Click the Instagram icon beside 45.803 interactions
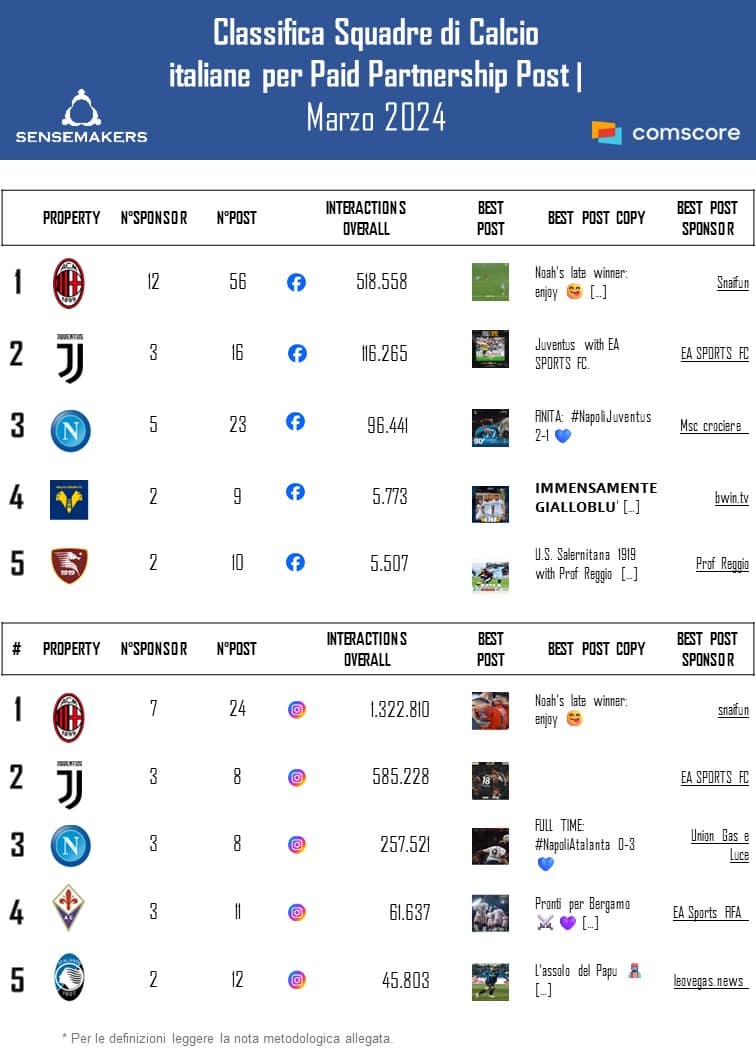 click(x=297, y=980)
